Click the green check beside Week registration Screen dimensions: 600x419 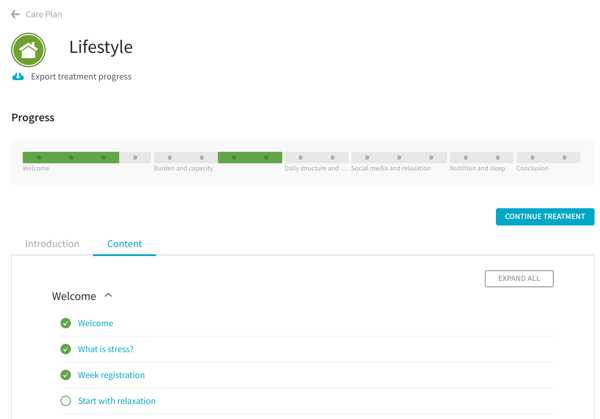(66, 375)
